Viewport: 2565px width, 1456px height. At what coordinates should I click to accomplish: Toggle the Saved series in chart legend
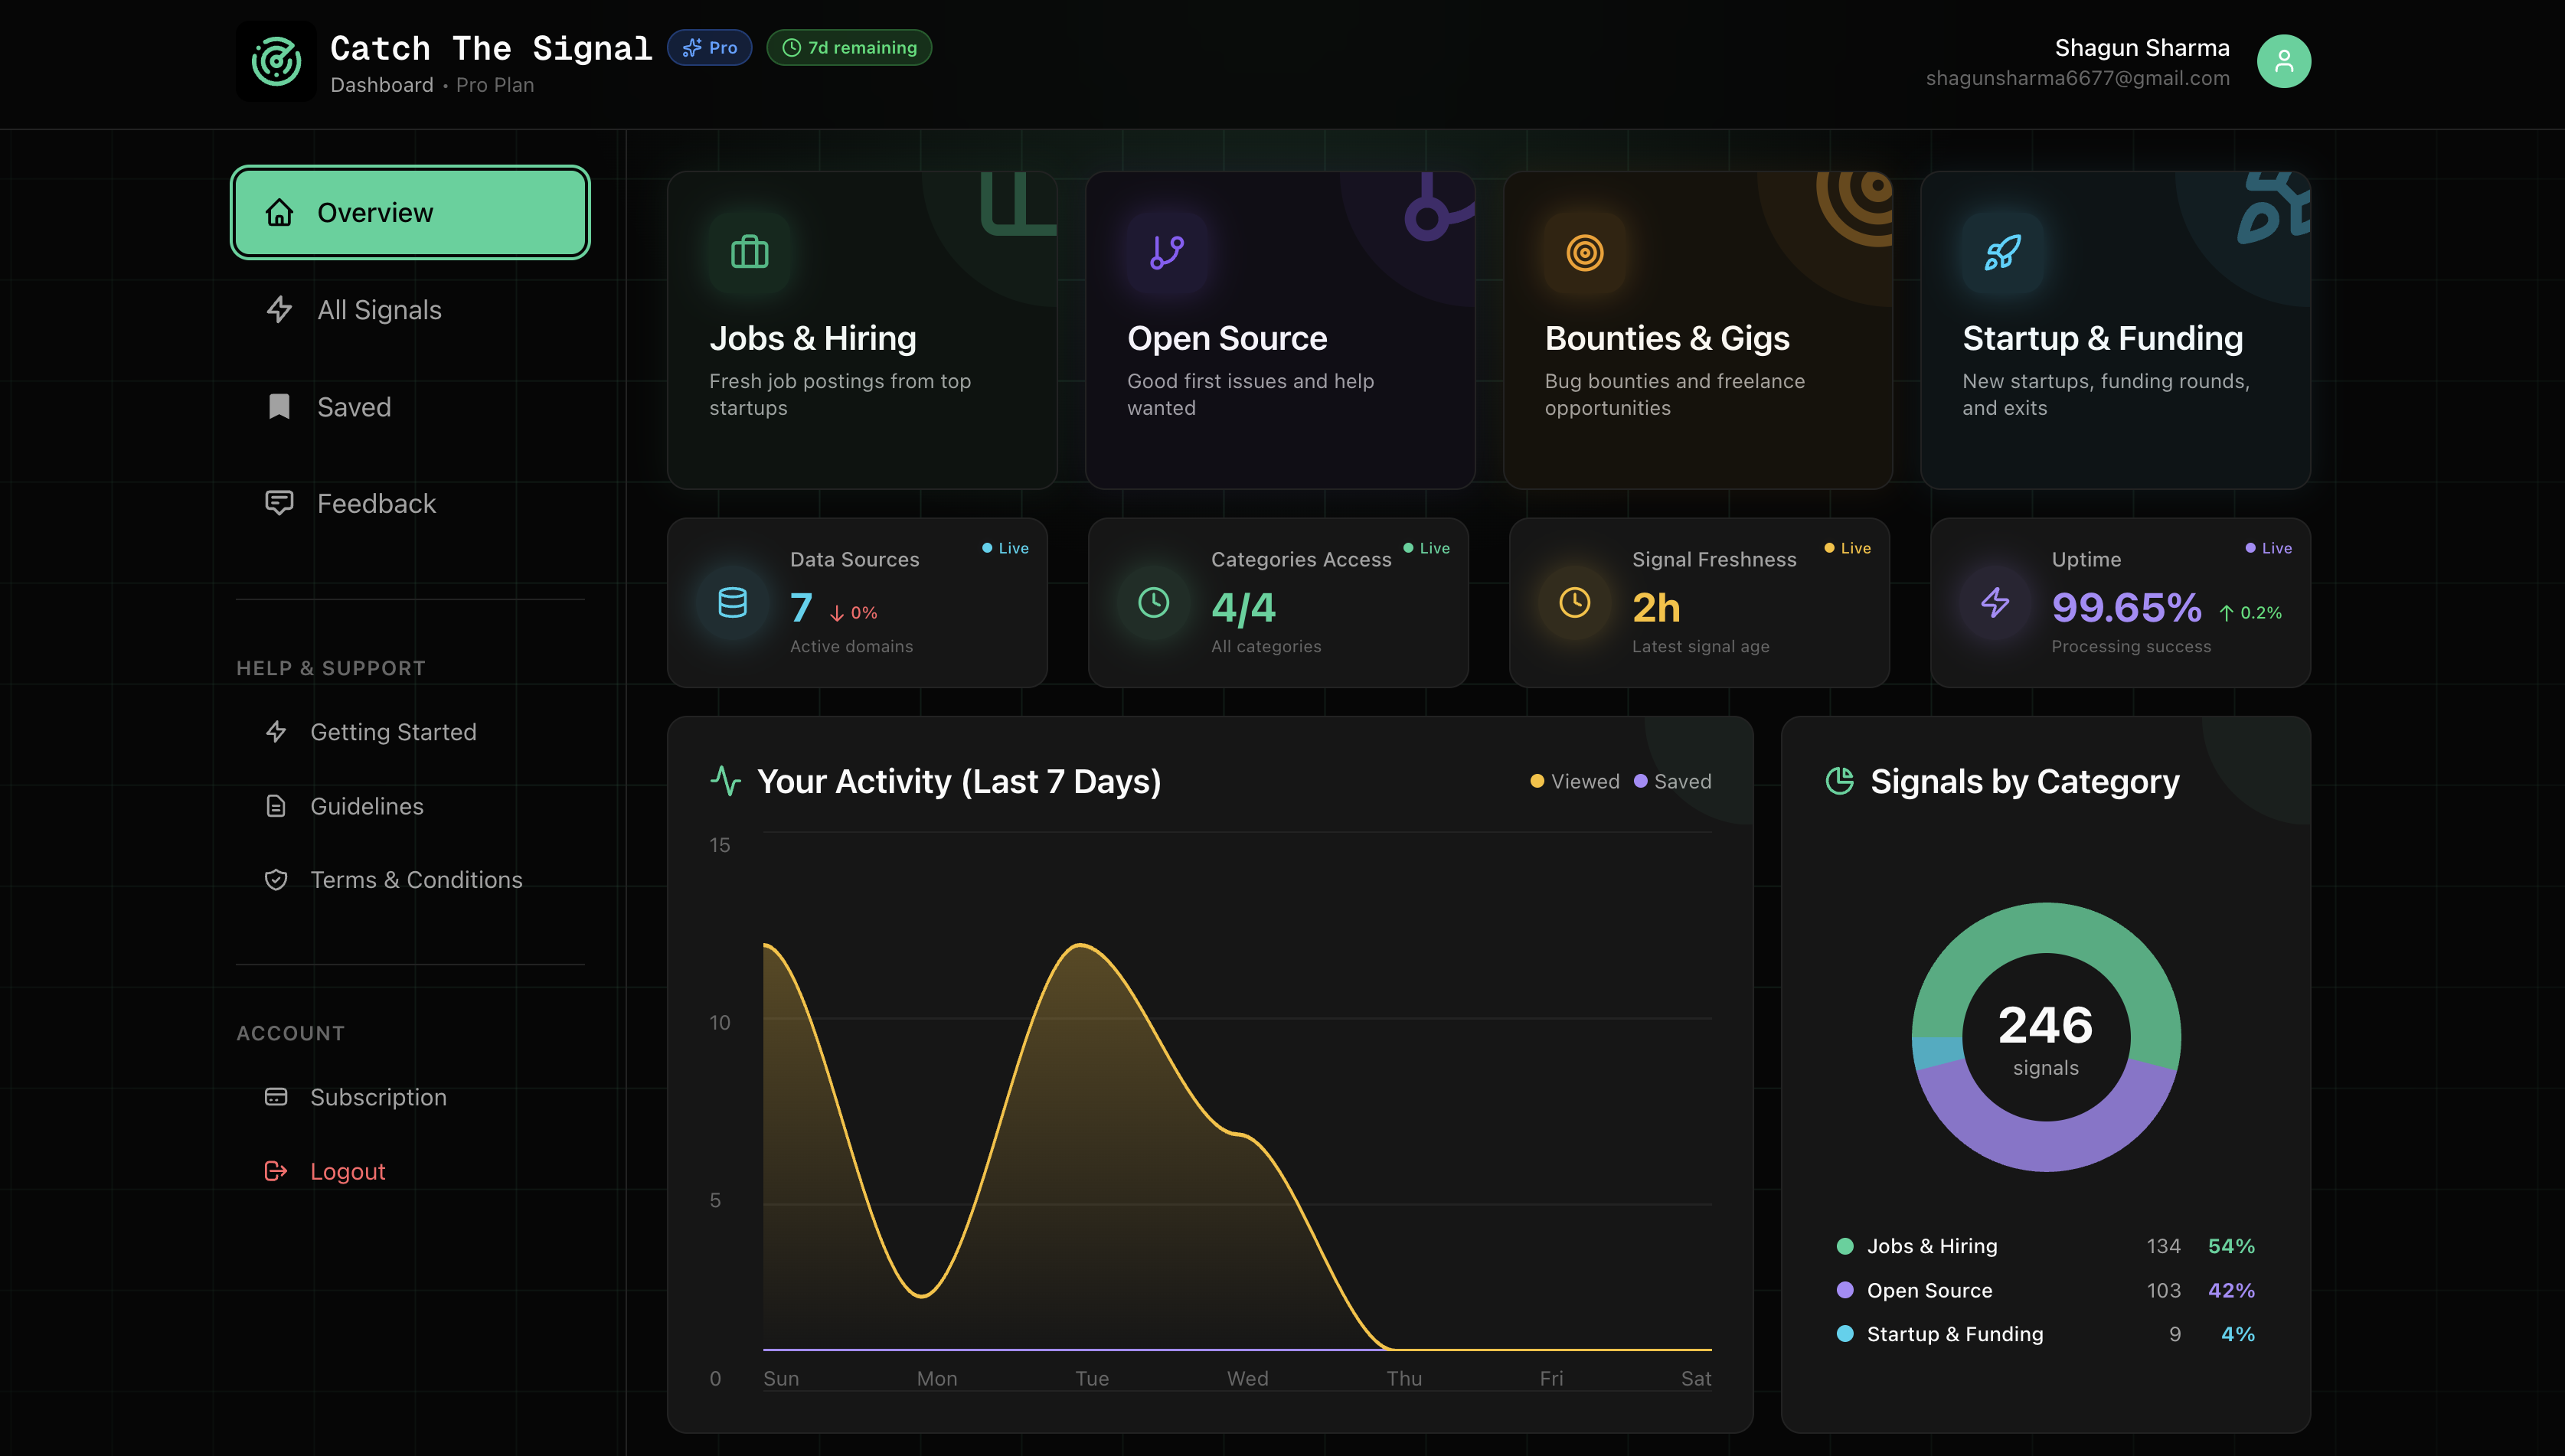click(x=1673, y=781)
